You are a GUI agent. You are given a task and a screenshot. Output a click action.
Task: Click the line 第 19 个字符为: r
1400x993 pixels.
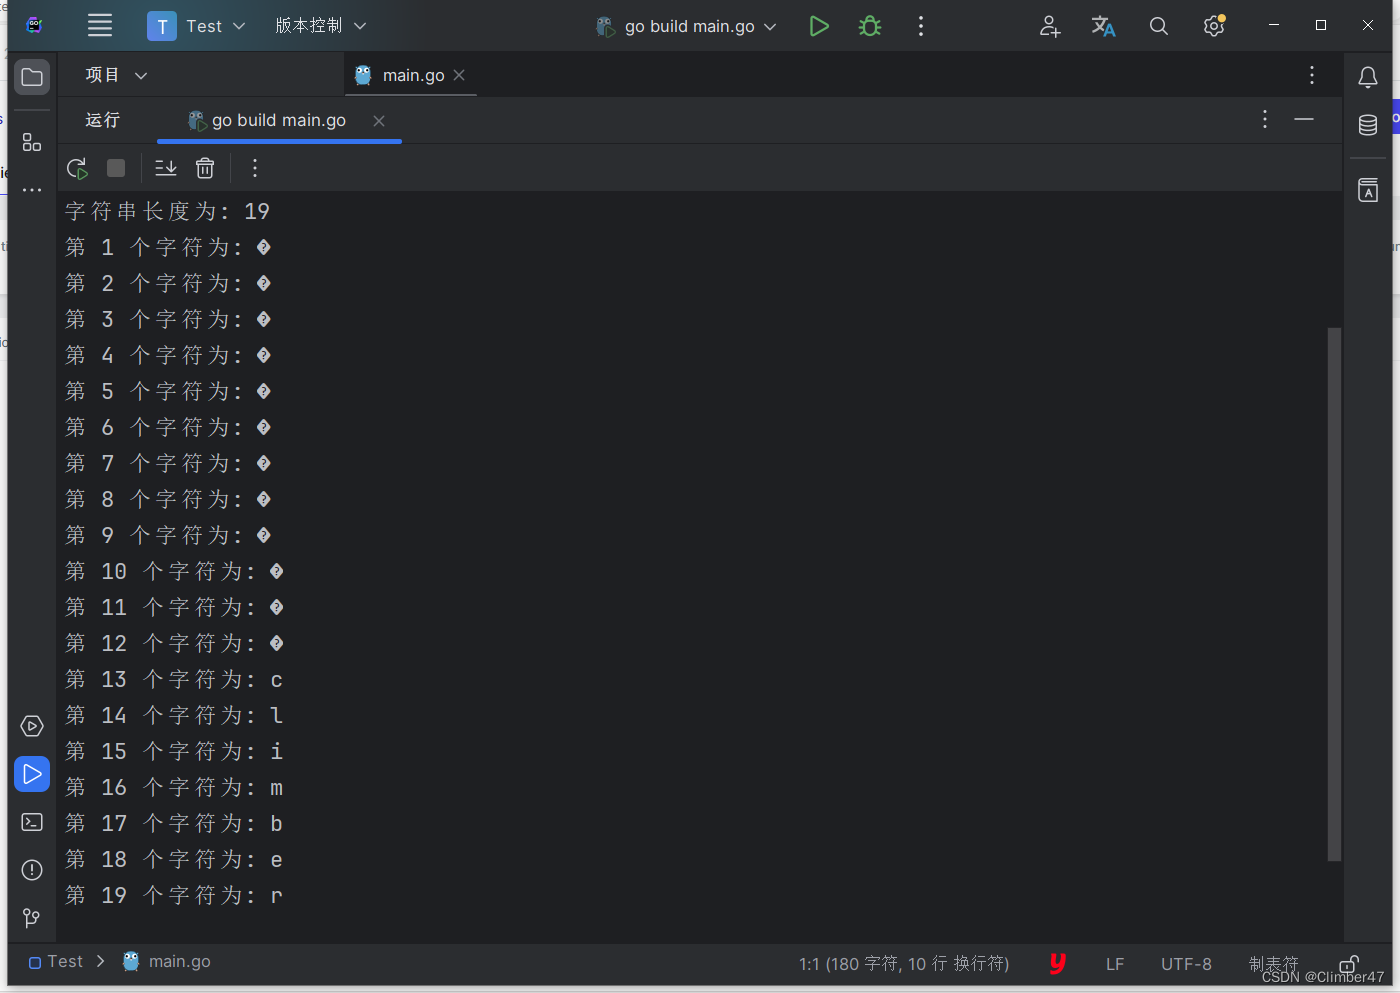tap(174, 896)
